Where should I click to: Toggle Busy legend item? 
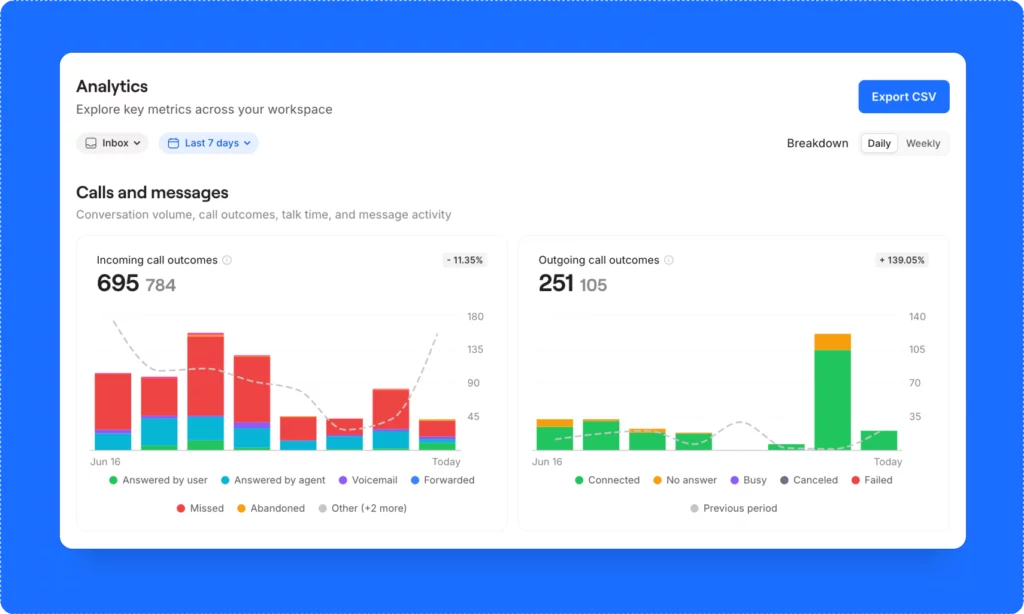pyautogui.click(x=748, y=480)
